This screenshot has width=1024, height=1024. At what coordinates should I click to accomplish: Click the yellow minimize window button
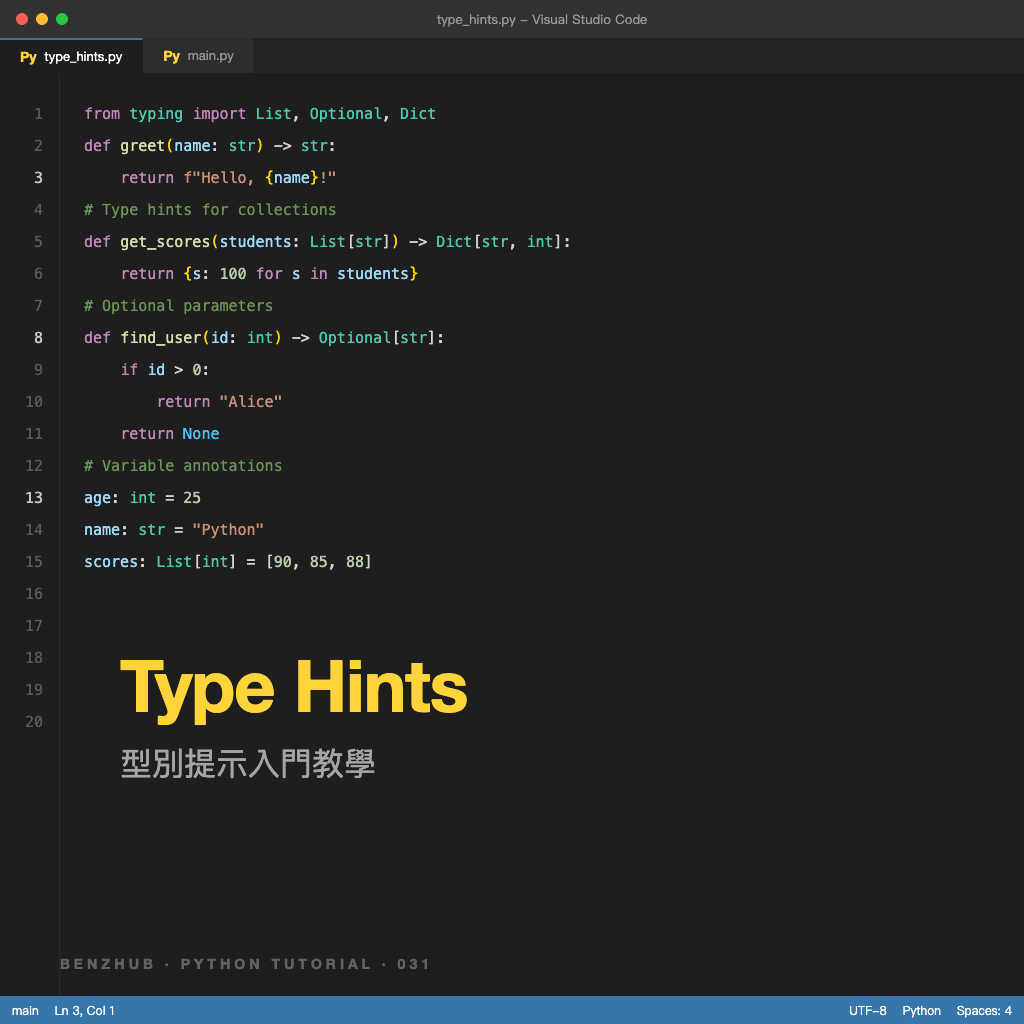coord(42,19)
